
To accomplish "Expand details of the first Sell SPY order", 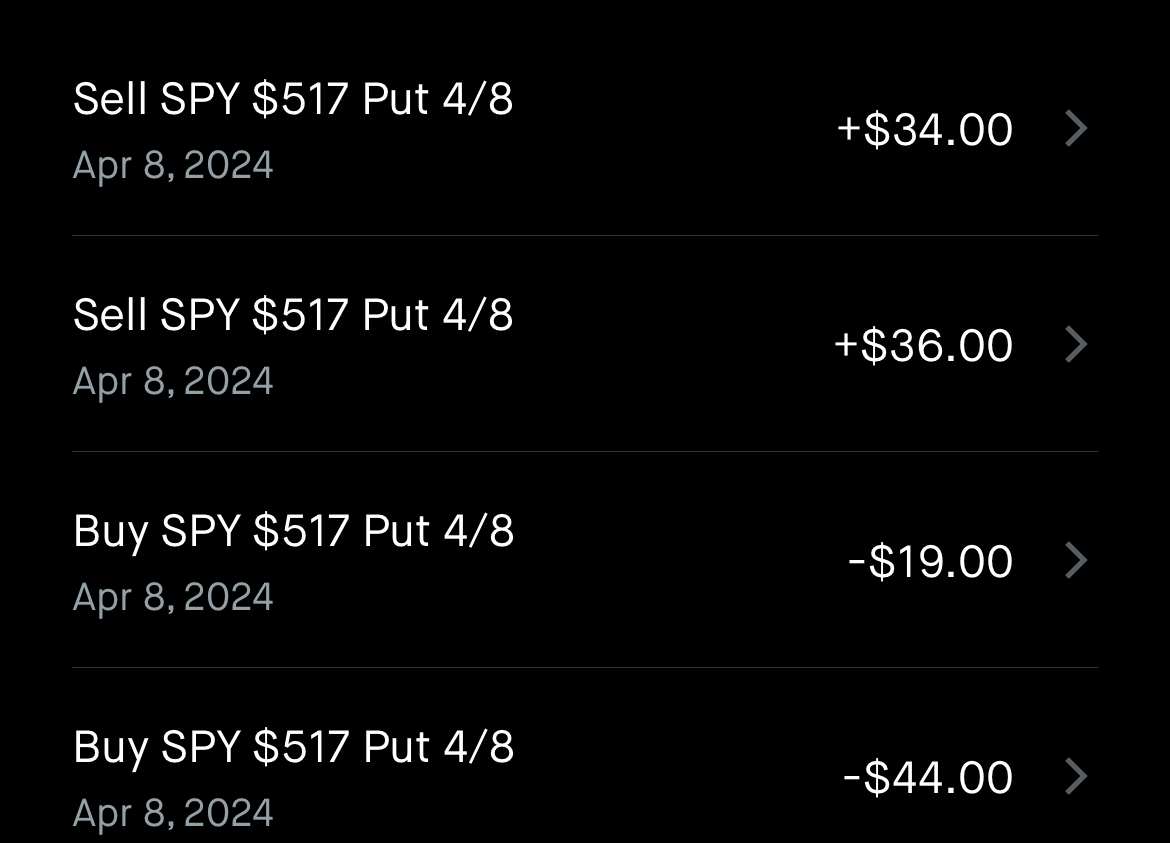I will (584, 130).
